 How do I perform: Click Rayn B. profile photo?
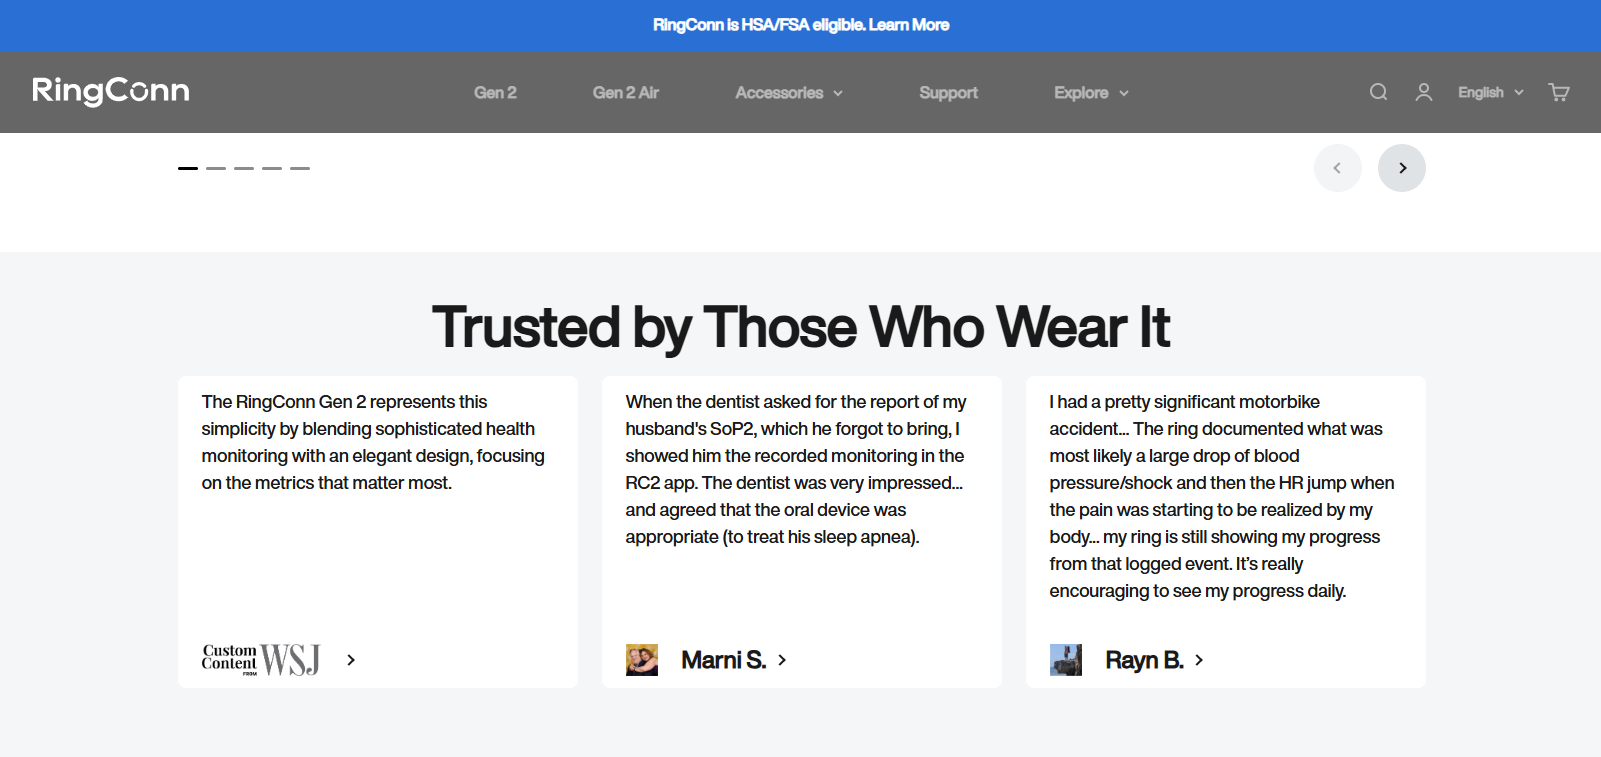tap(1066, 660)
